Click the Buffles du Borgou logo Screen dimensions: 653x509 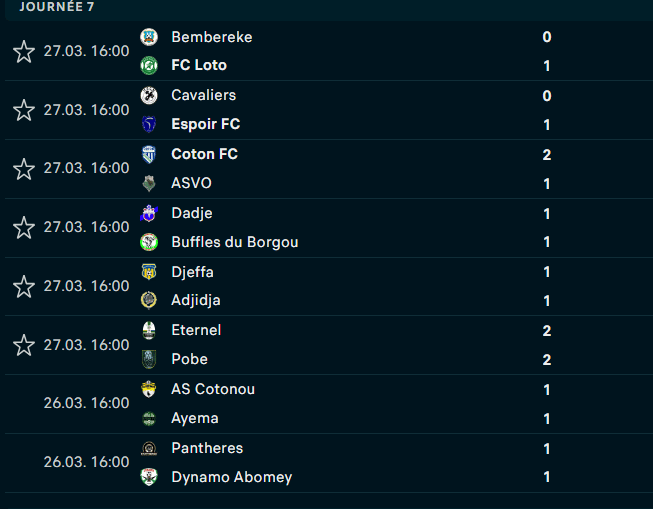(x=149, y=242)
